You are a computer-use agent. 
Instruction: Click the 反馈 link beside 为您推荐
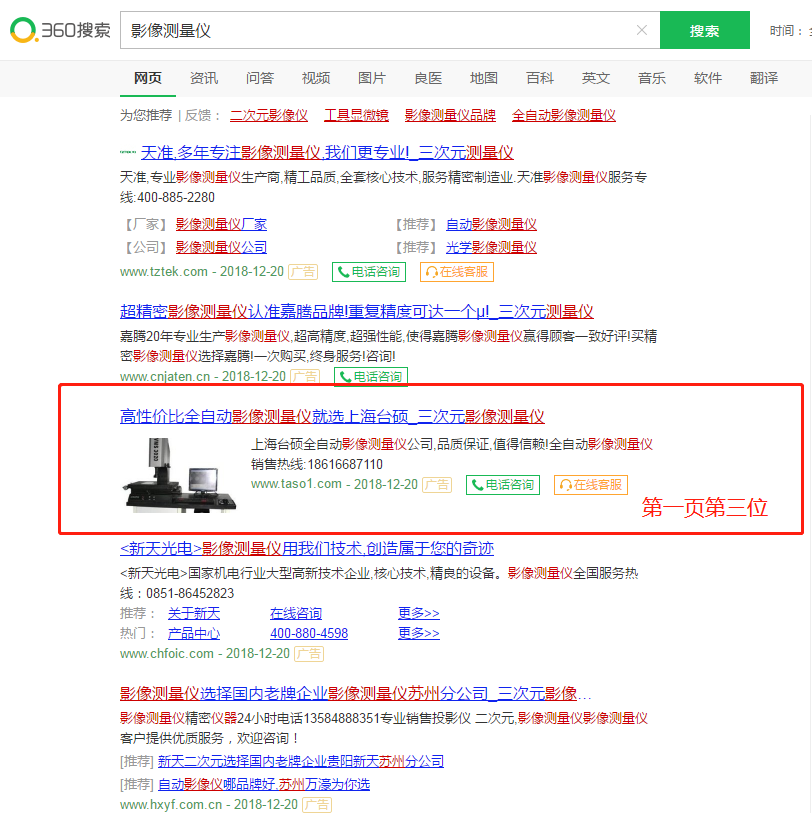[x=198, y=115]
